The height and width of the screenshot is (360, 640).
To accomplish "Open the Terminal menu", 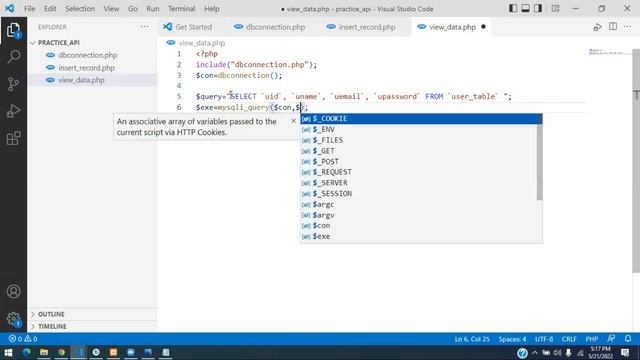I will tap(182, 9).
